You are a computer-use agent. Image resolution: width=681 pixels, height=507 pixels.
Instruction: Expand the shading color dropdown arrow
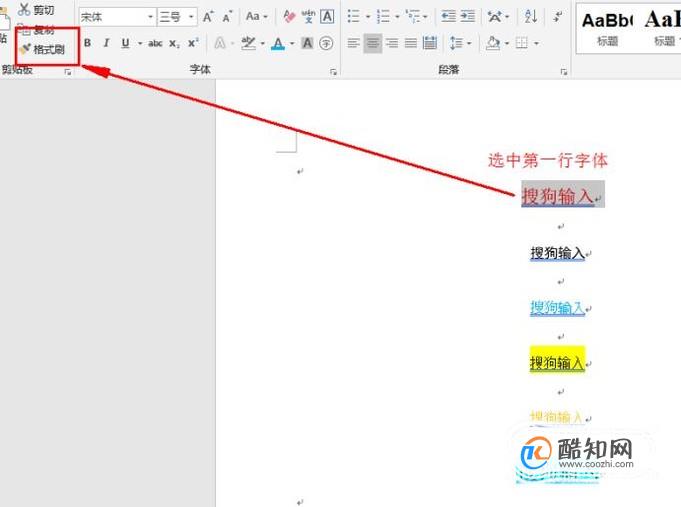tap(507, 43)
